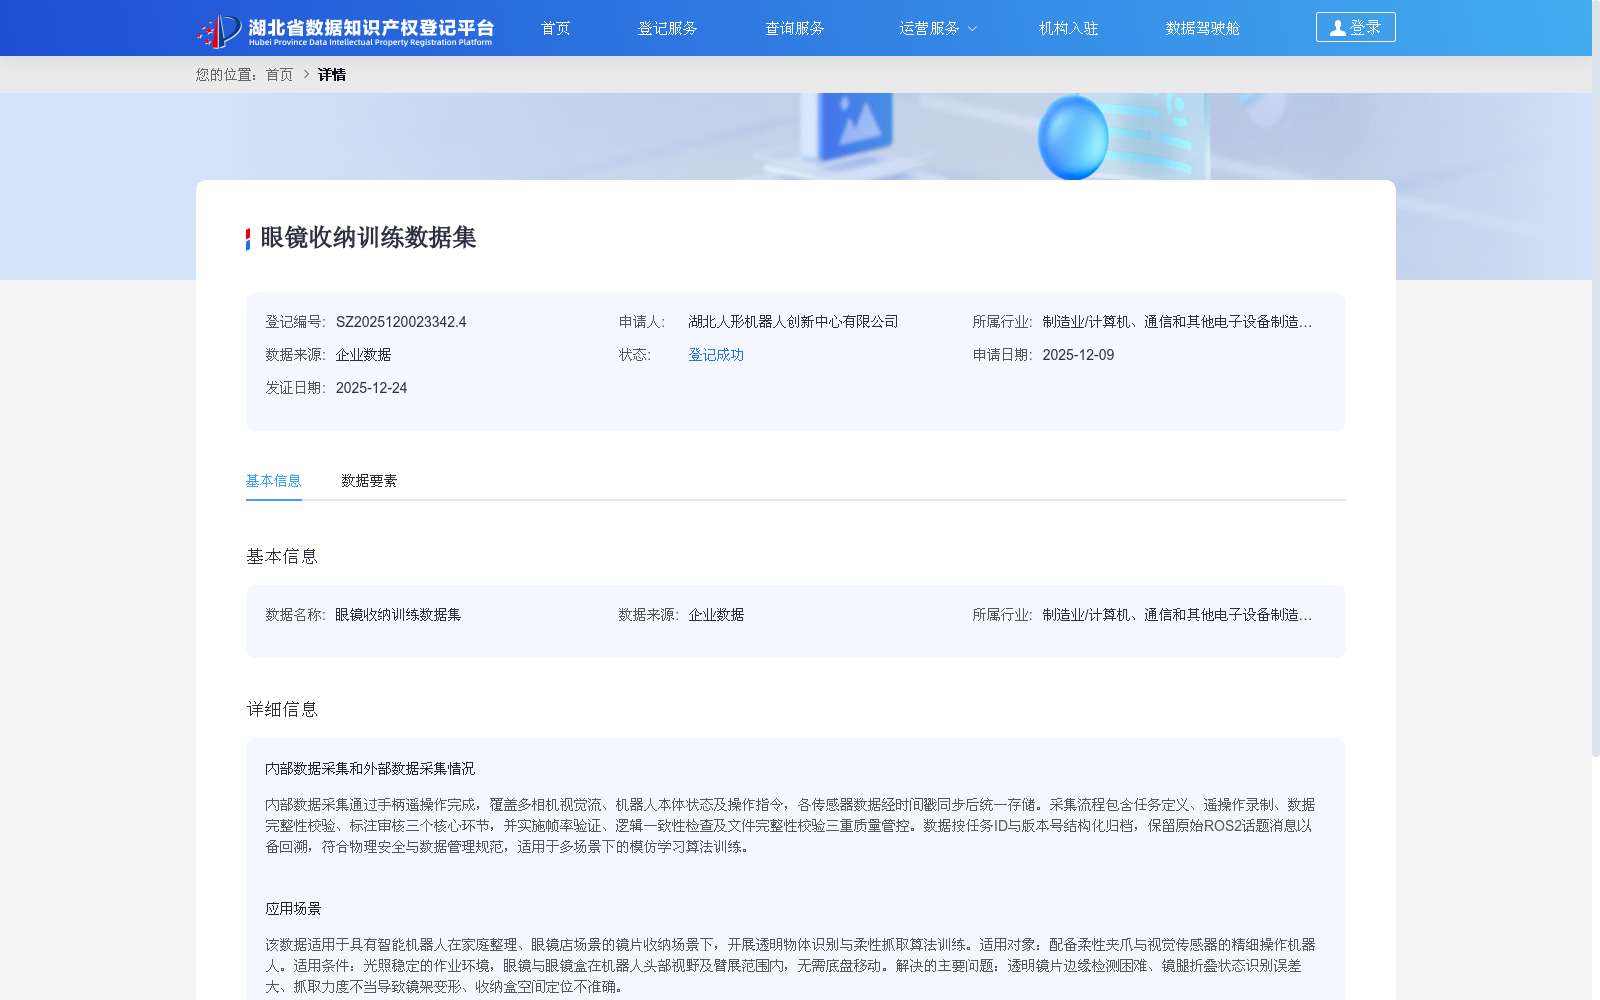Open the 登记服务 menu item
The height and width of the screenshot is (1000, 1600).
click(x=667, y=28)
